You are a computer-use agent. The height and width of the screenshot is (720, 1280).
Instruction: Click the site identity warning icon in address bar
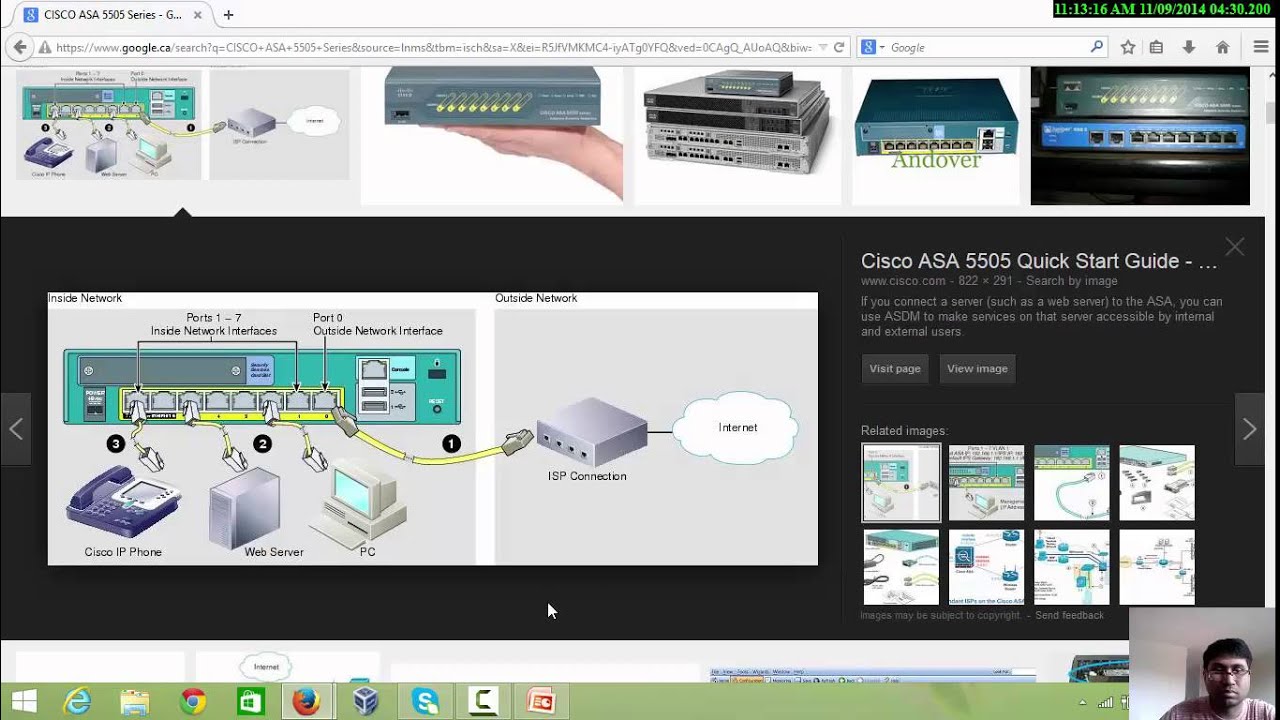(x=45, y=47)
